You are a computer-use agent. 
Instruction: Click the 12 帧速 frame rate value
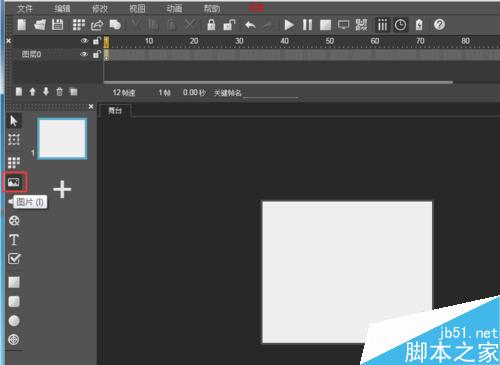click(x=124, y=93)
